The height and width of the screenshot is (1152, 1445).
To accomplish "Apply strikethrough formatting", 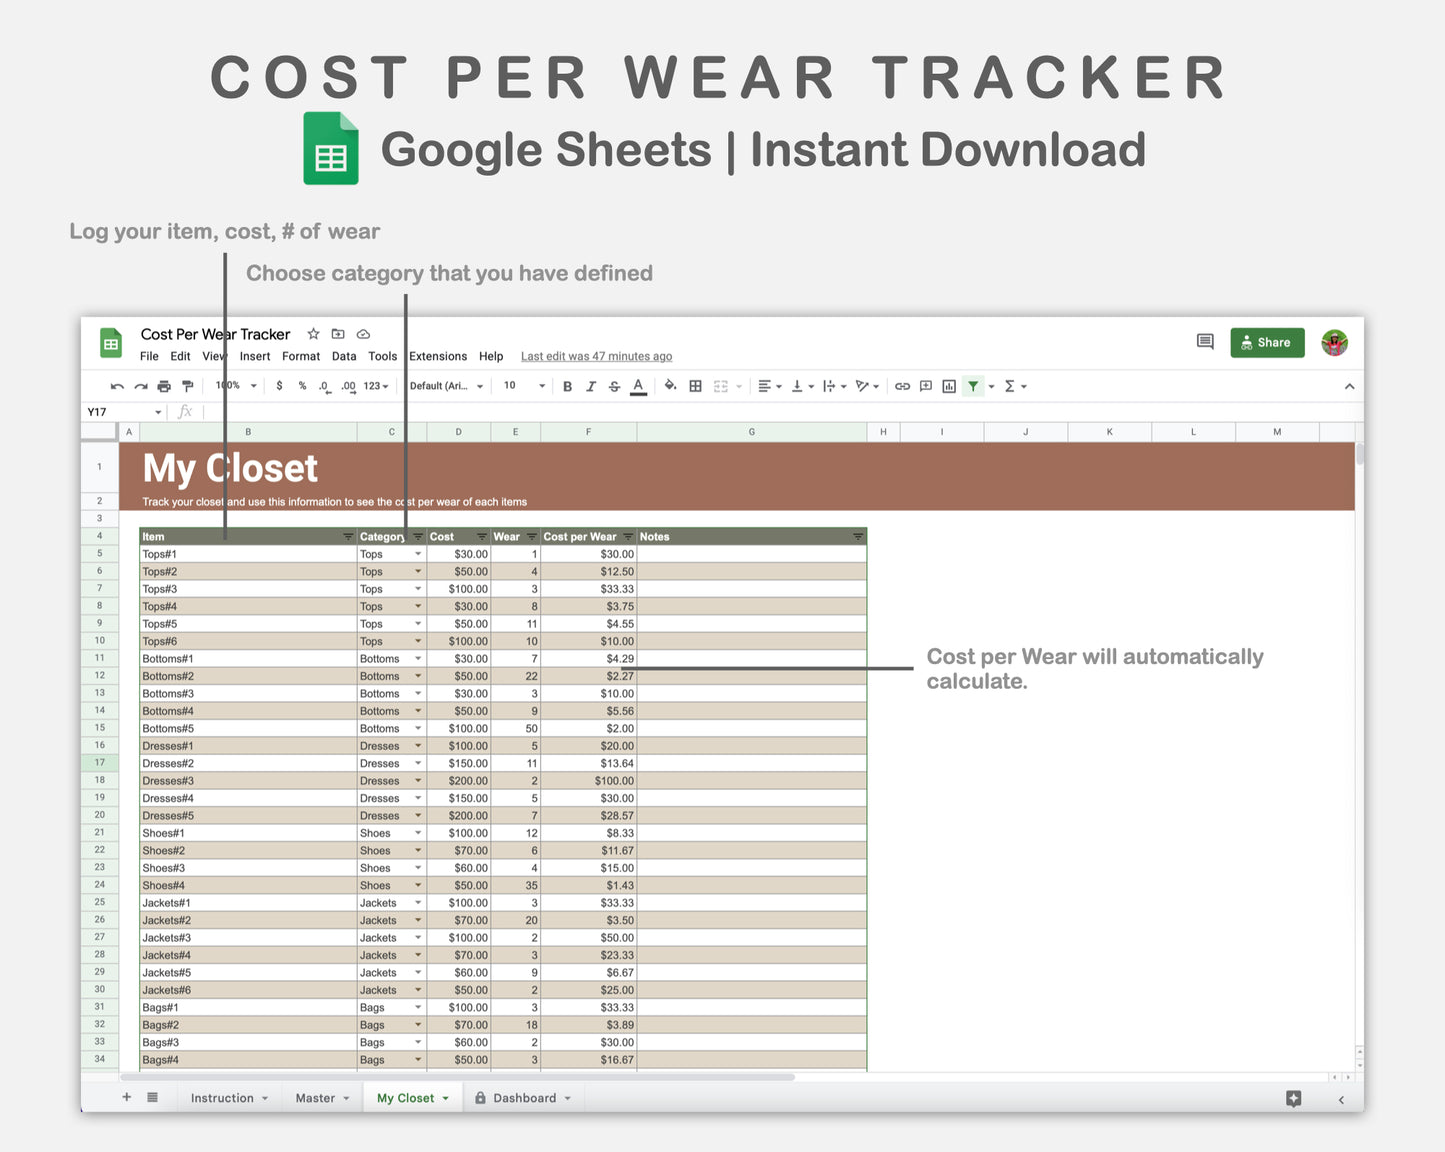I will pyautogui.click(x=614, y=386).
